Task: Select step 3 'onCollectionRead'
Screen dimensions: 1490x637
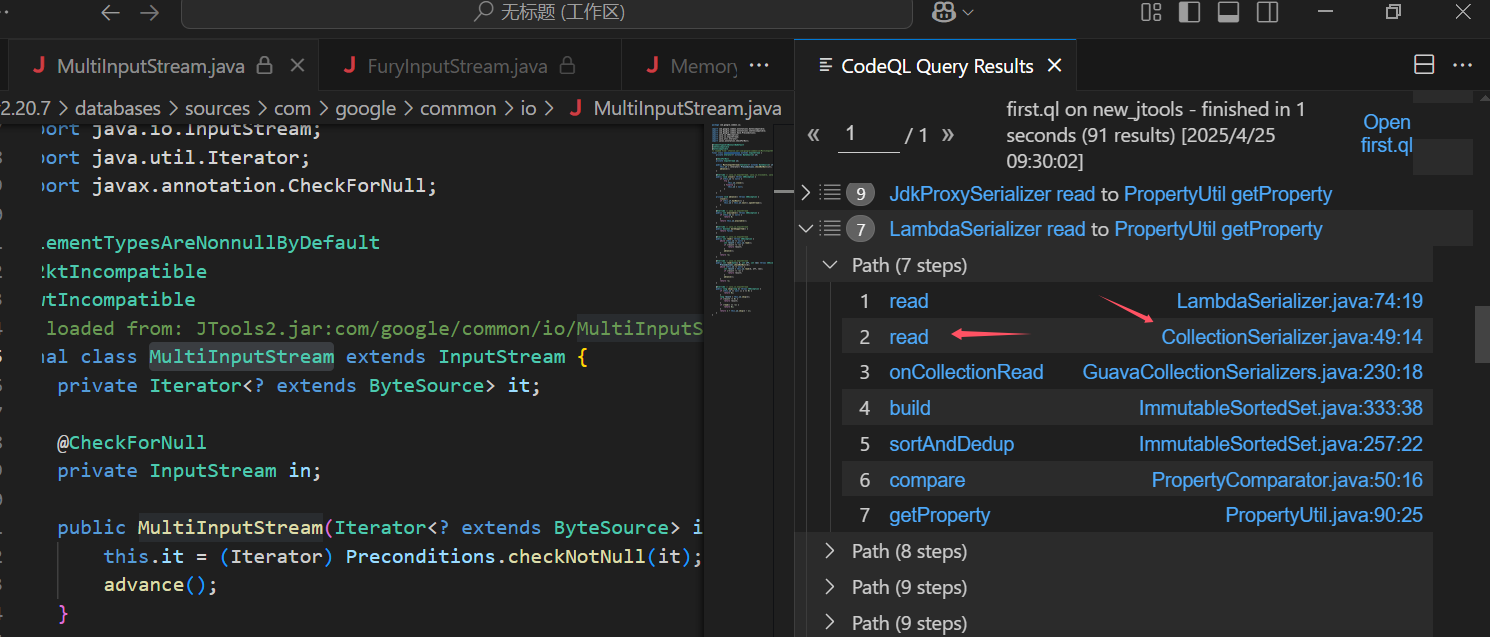Action: click(966, 373)
